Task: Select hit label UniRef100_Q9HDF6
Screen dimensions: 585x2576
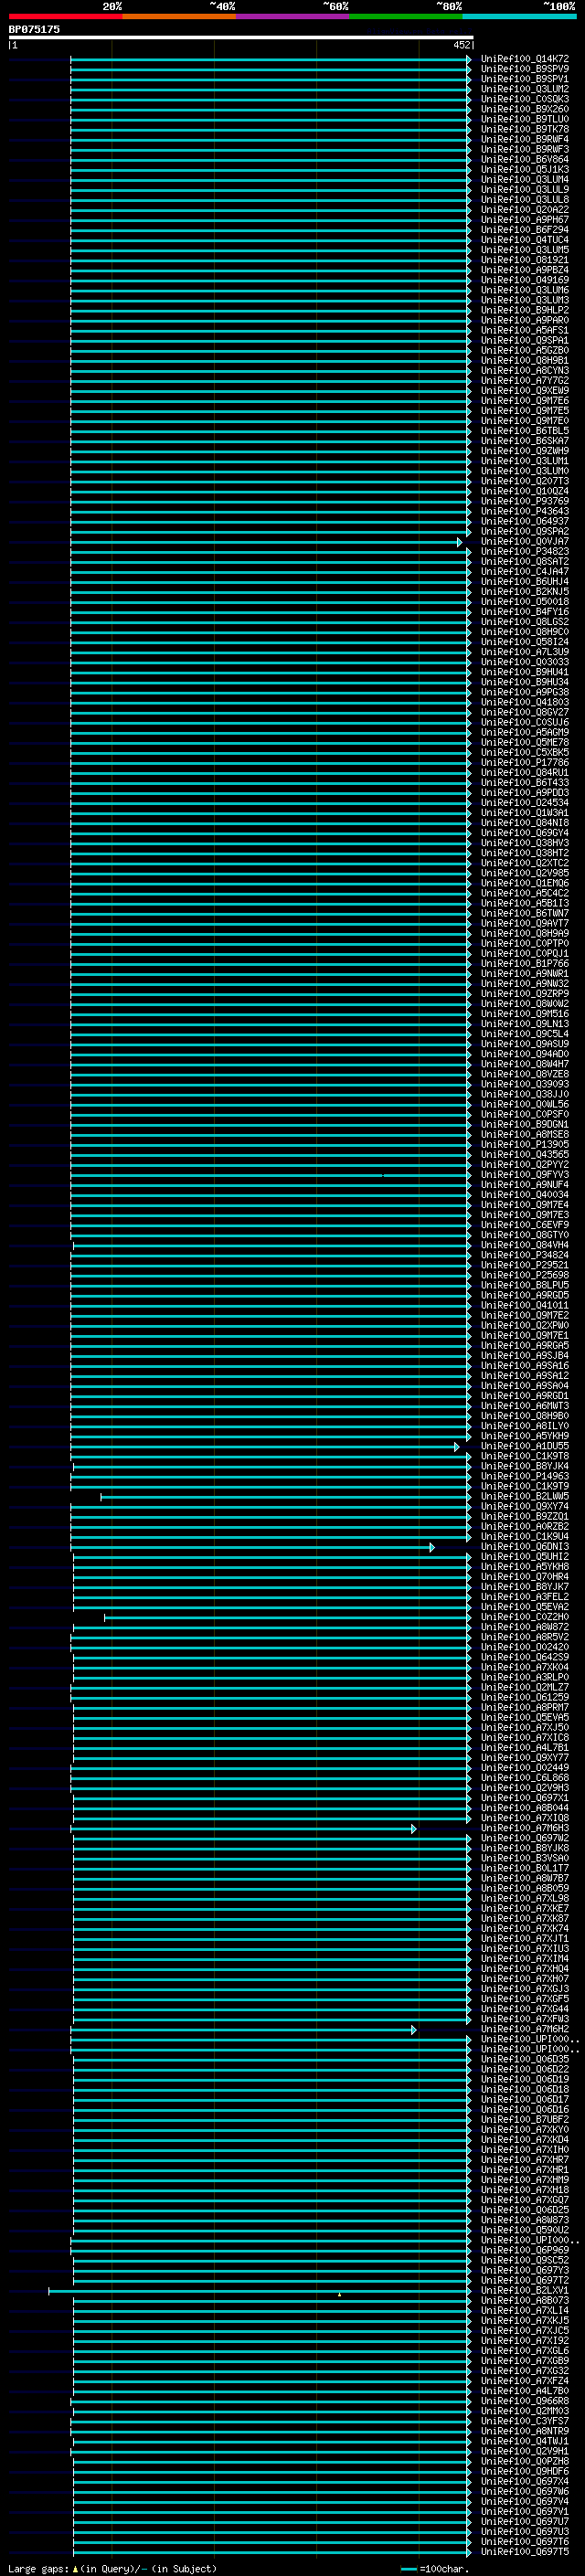Action: tap(524, 2472)
